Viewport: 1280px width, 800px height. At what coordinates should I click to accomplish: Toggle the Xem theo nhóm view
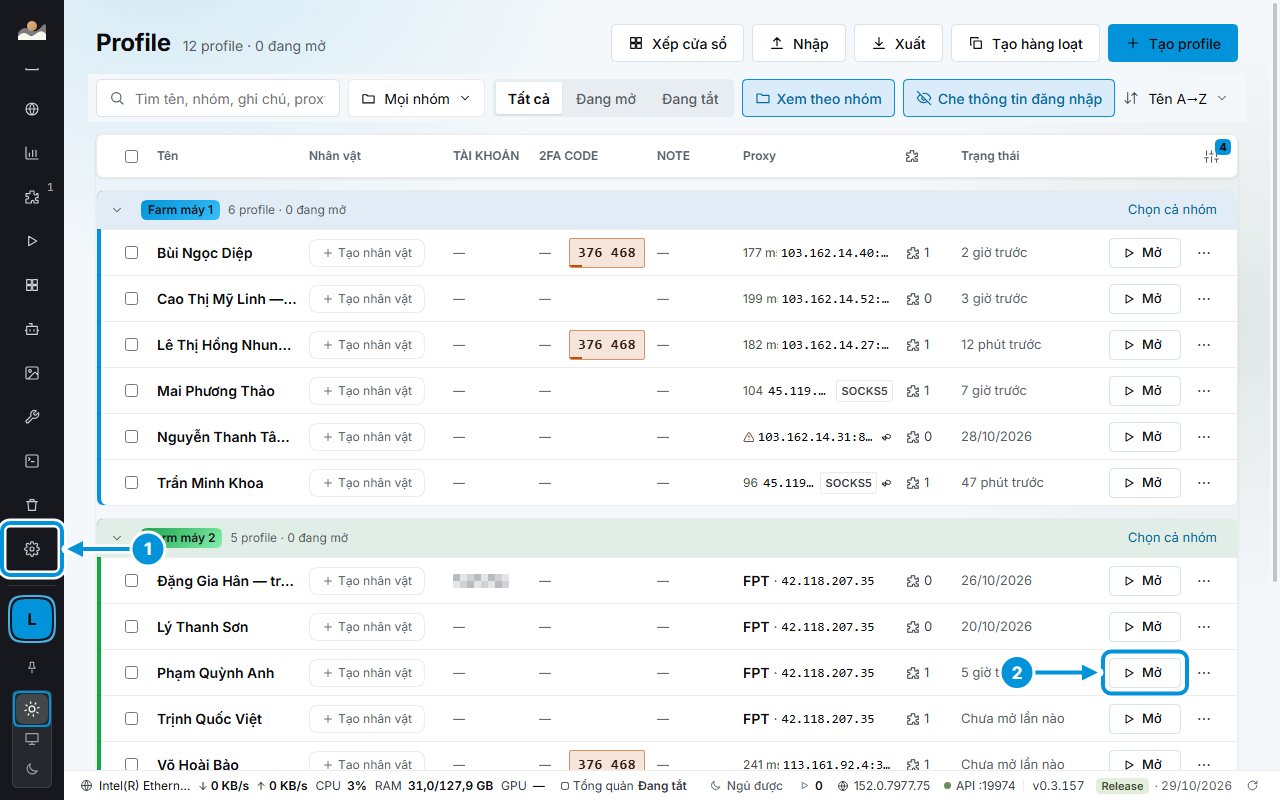(x=818, y=99)
